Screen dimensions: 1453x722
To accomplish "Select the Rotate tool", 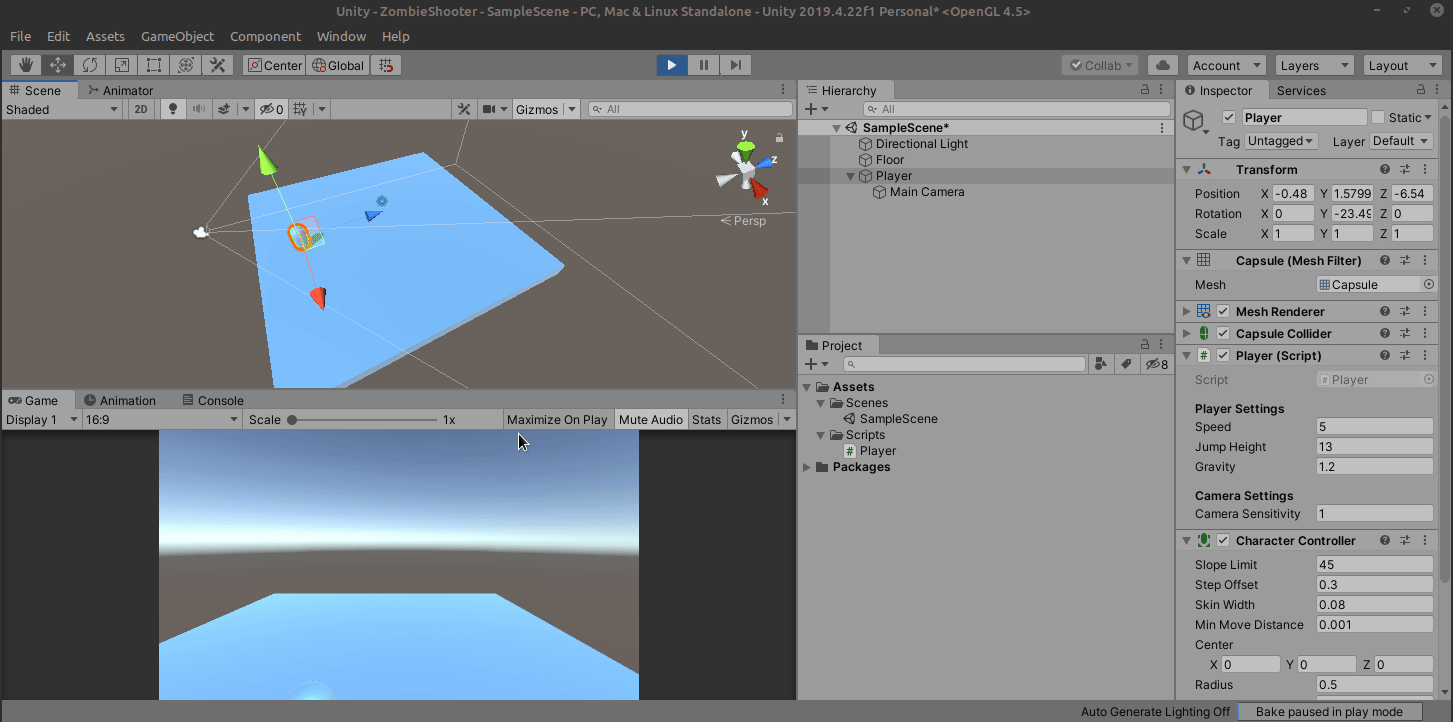I will [90, 65].
